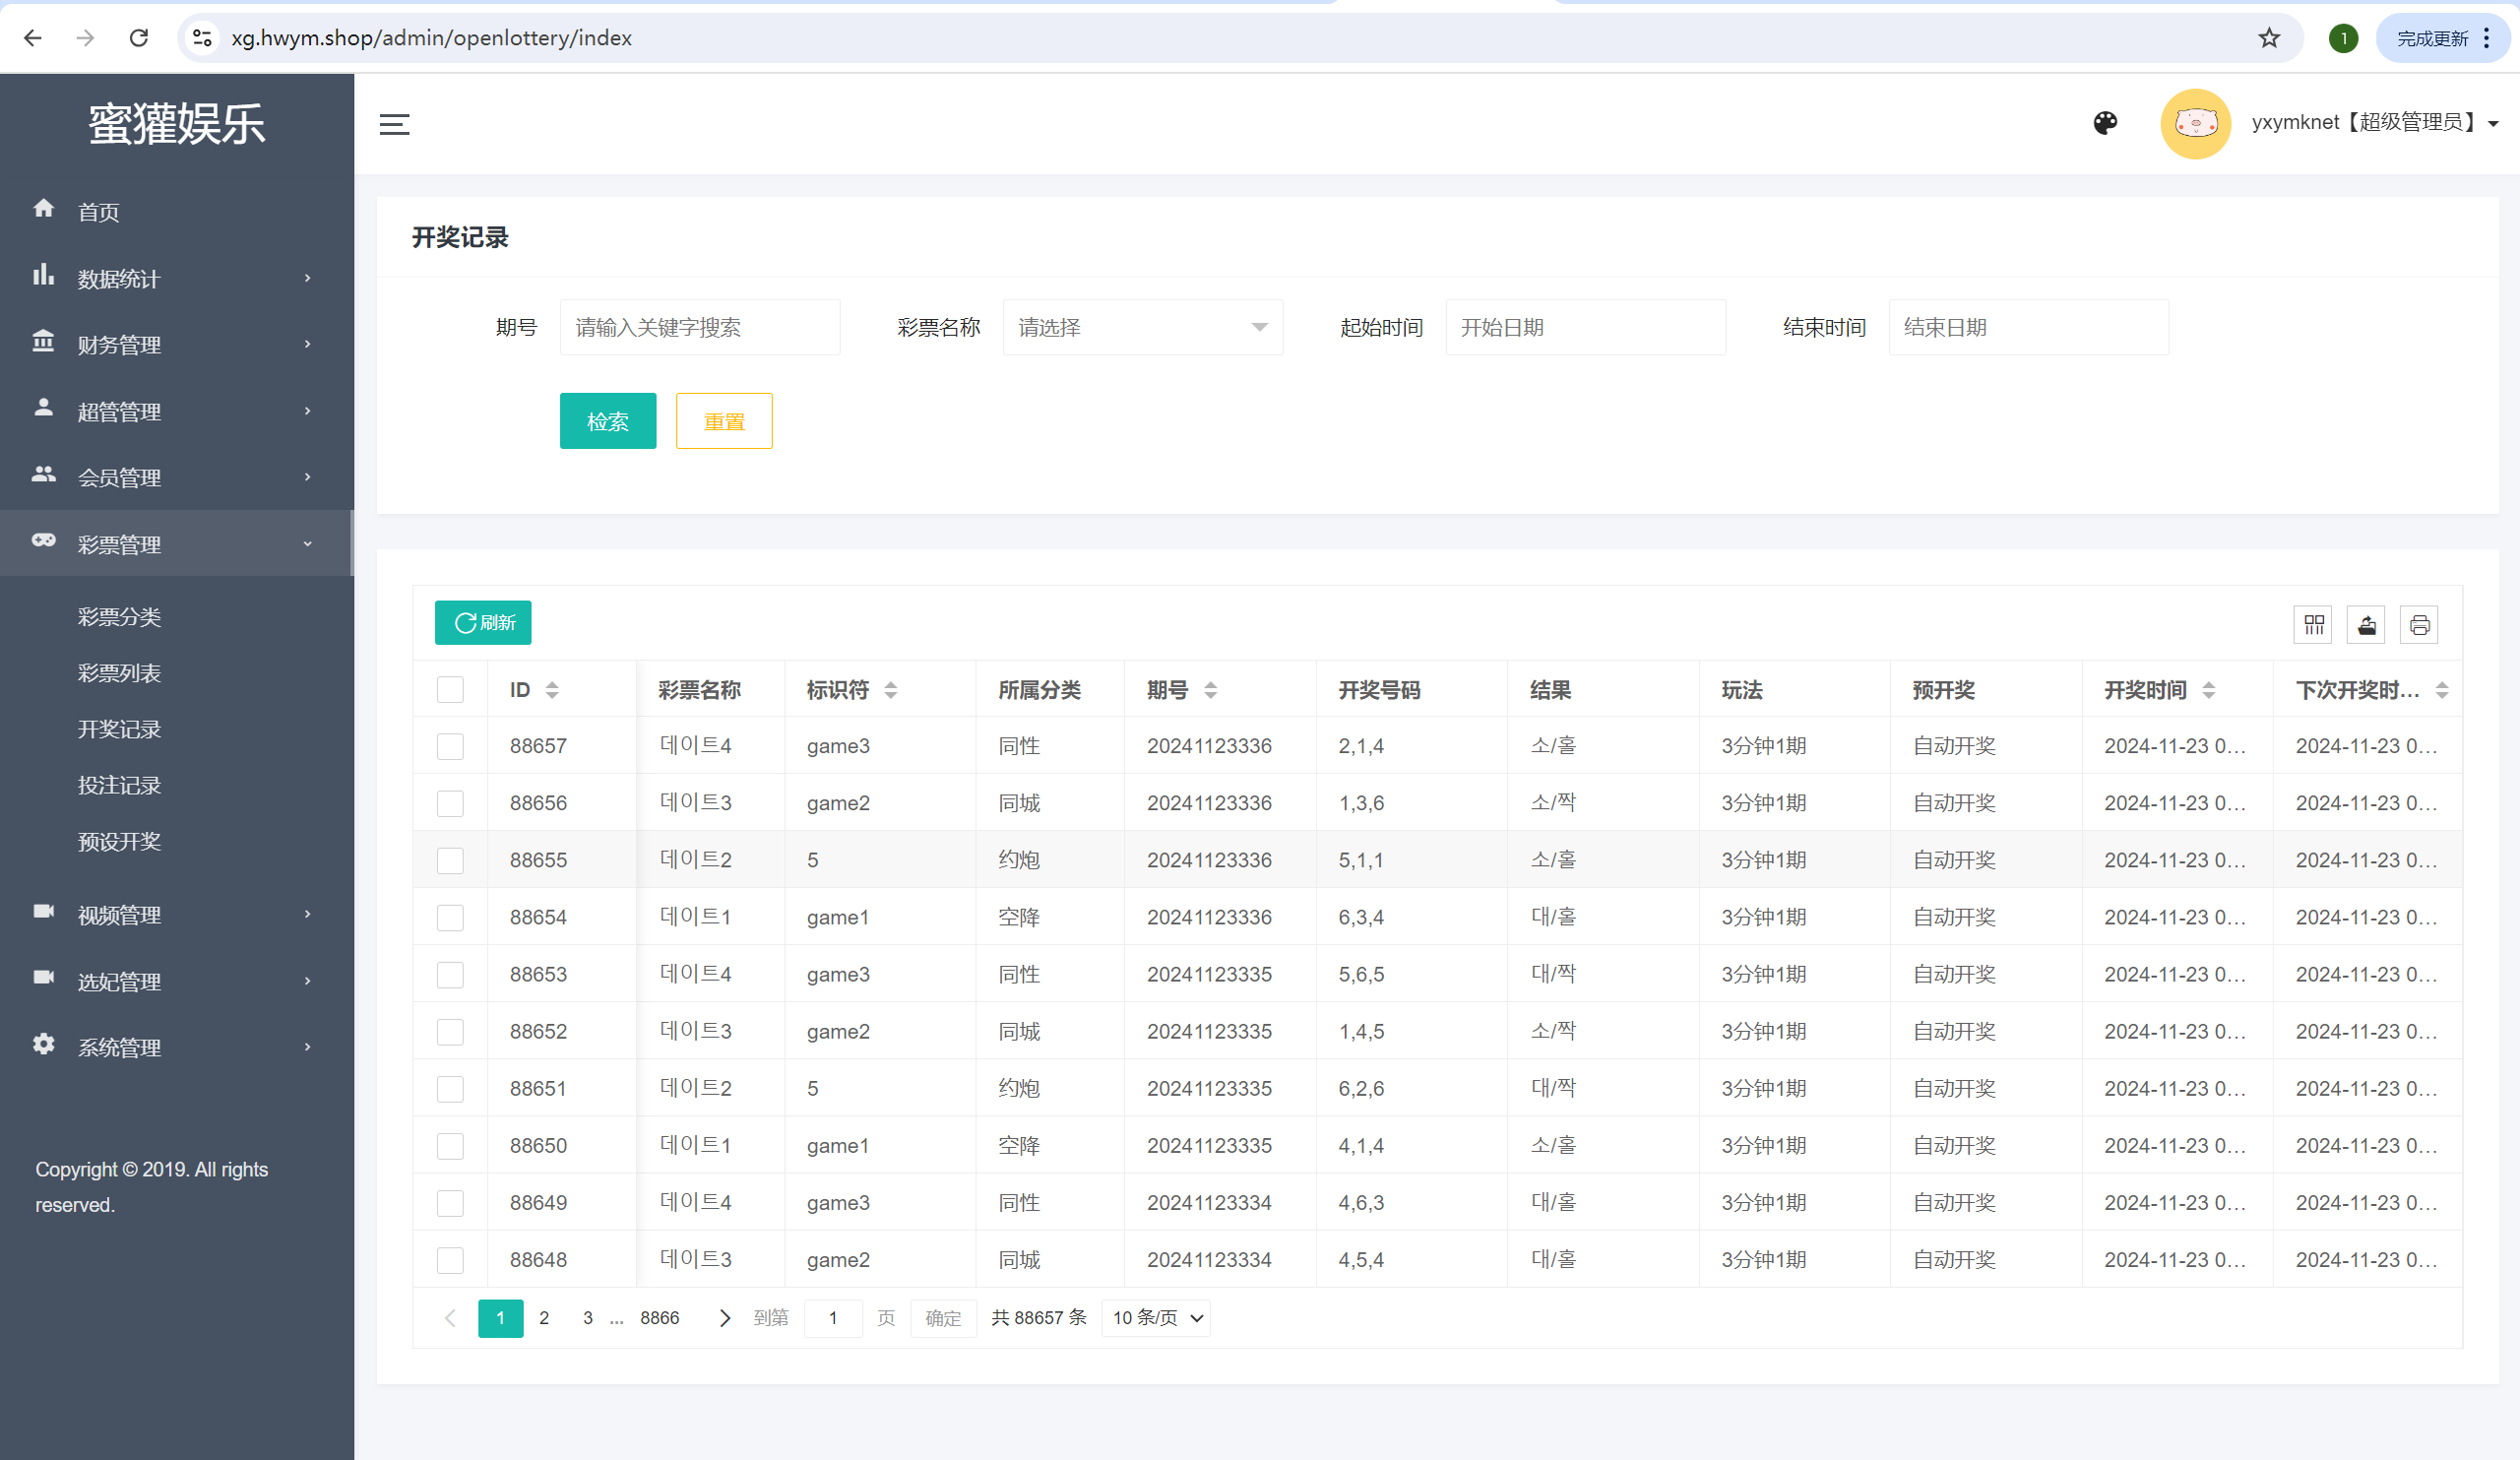Click the 确定 page jump button
The image size is (2520, 1460).
[x=943, y=1318]
